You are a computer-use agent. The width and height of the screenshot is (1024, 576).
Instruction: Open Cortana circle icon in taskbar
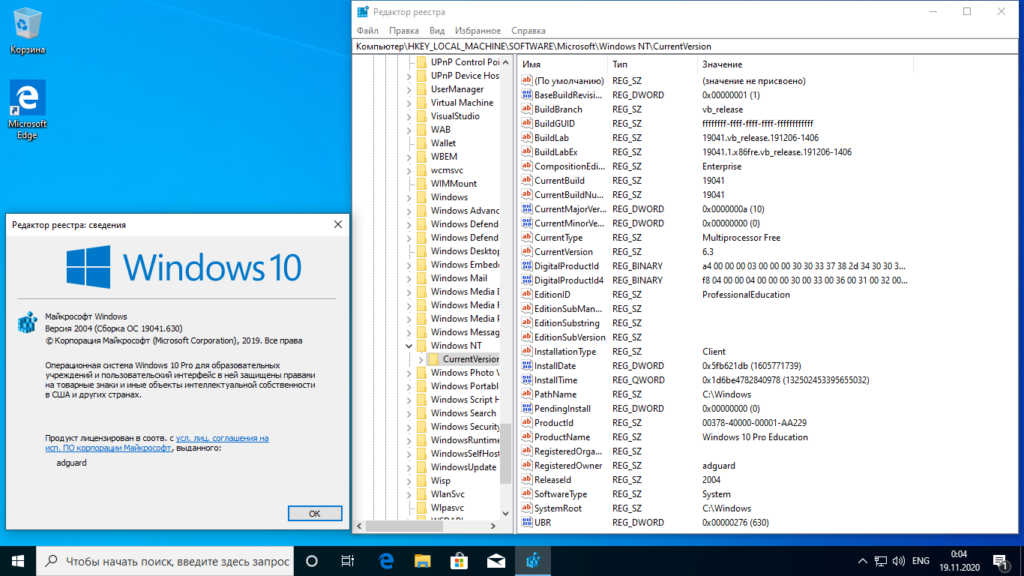coord(312,561)
